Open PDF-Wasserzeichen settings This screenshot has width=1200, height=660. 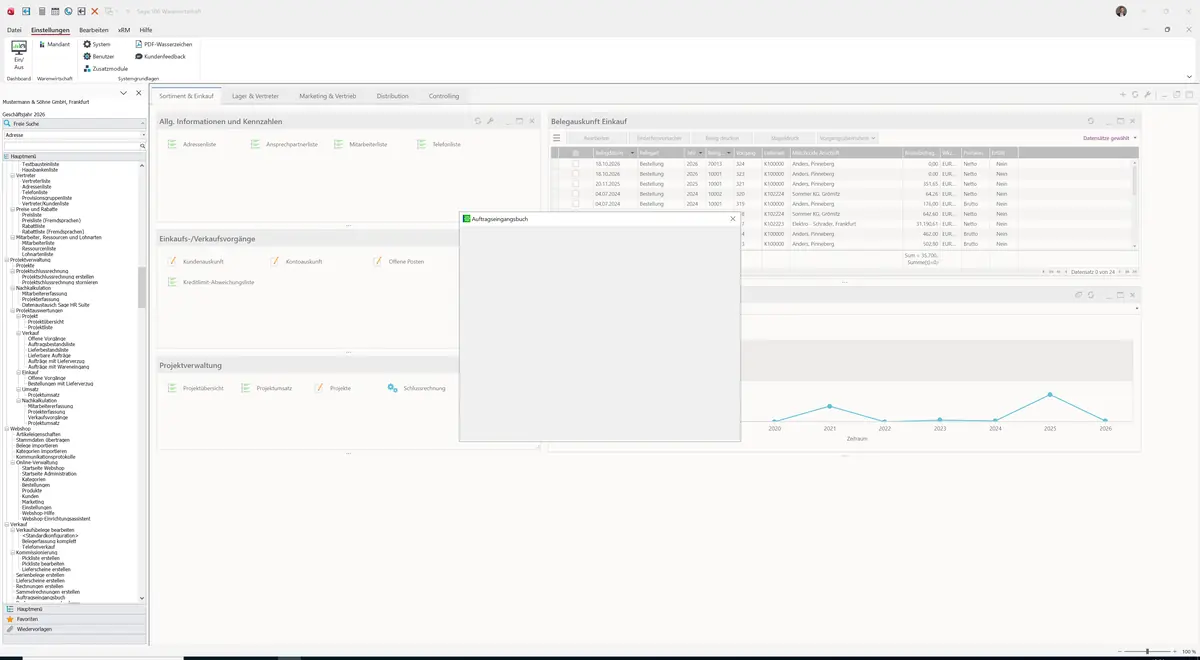[164, 44]
